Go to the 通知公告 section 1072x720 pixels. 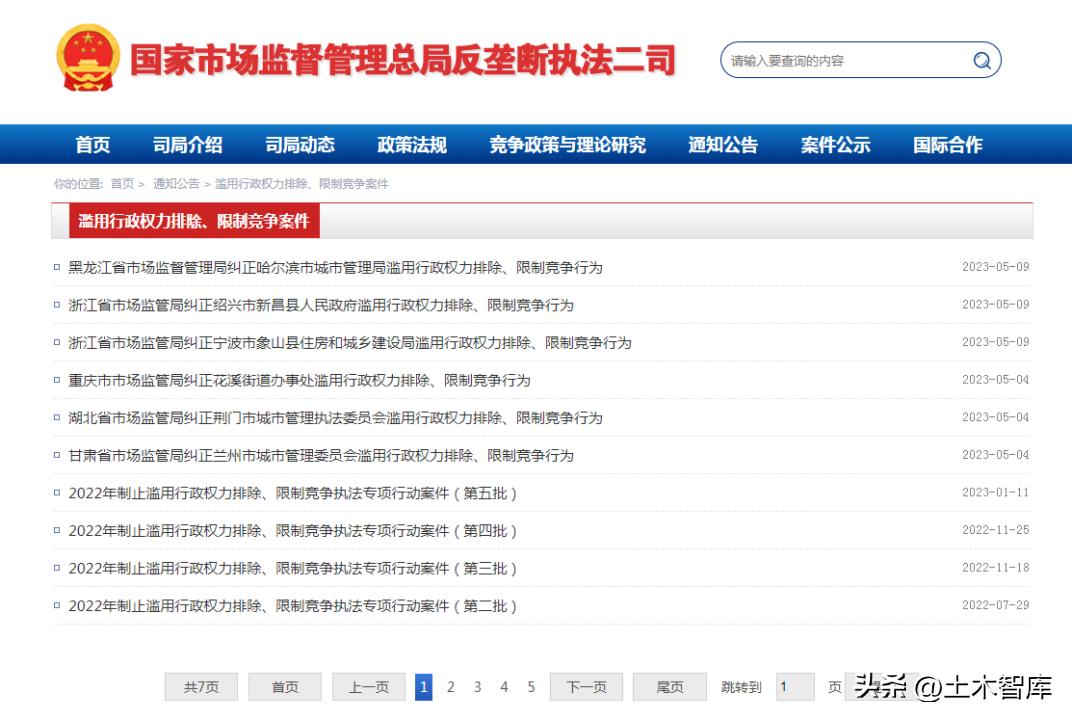tap(720, 144)
